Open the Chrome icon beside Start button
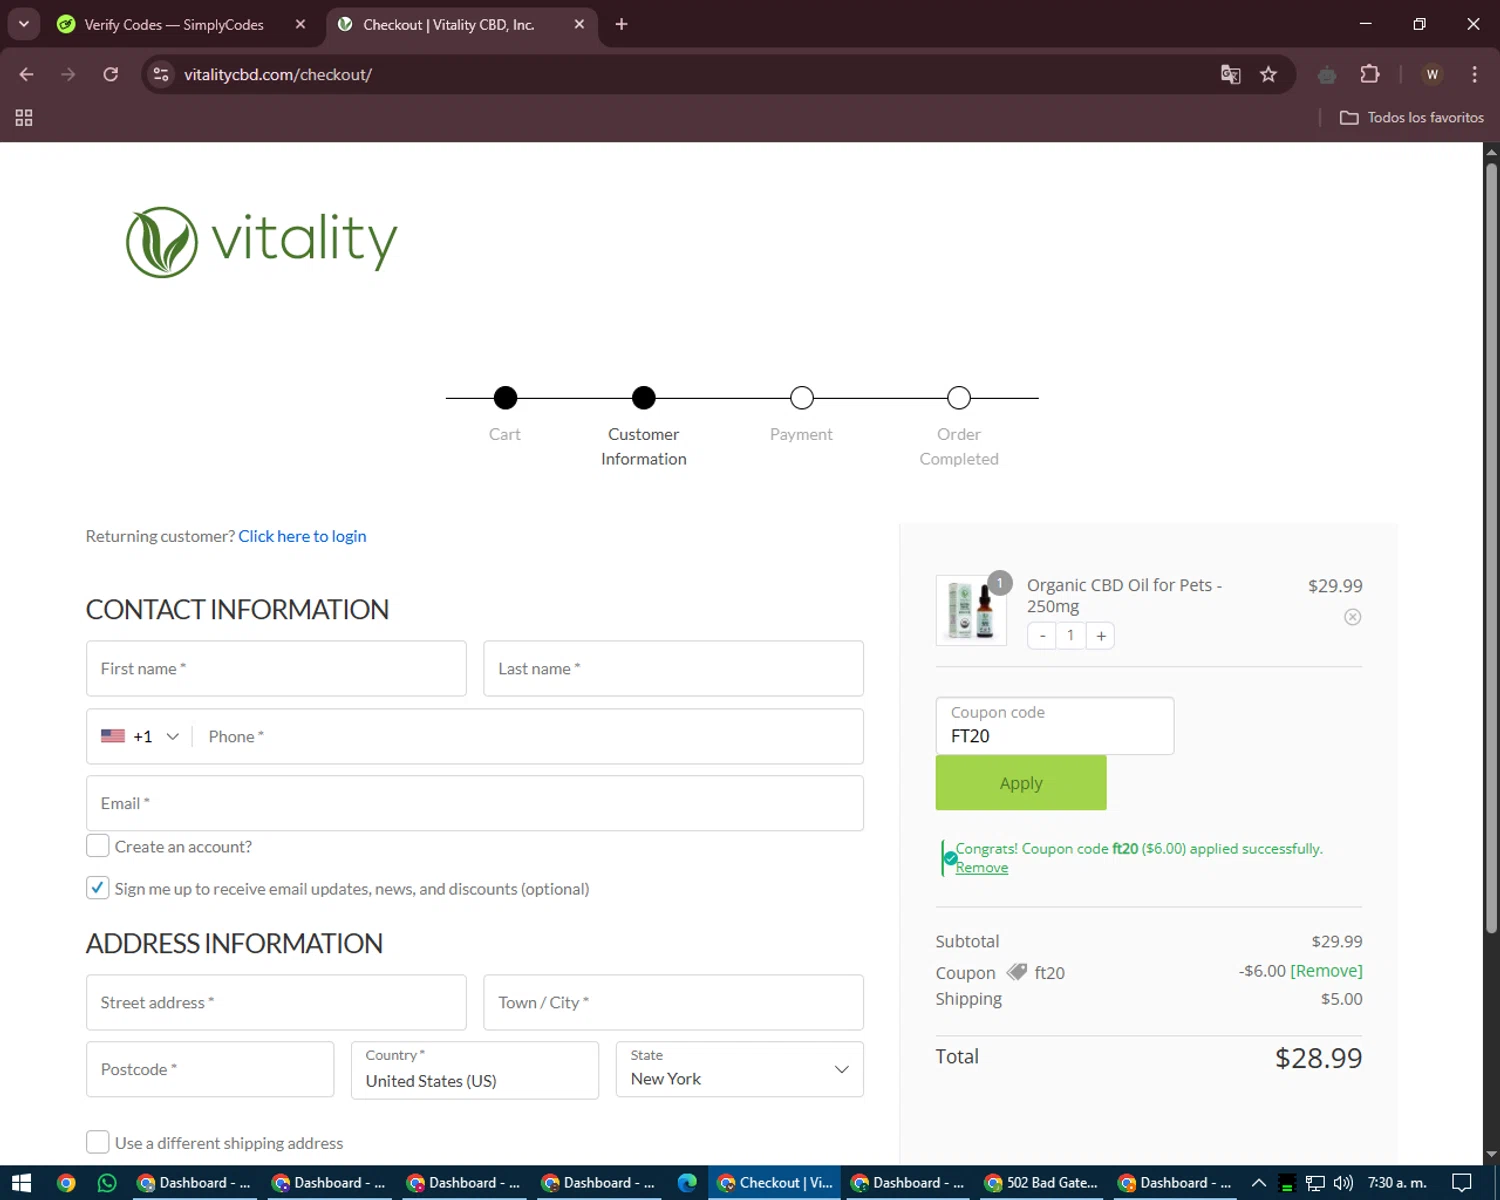The width and height of the screenshot is (1500, 1200). [x=66, y=1183]
